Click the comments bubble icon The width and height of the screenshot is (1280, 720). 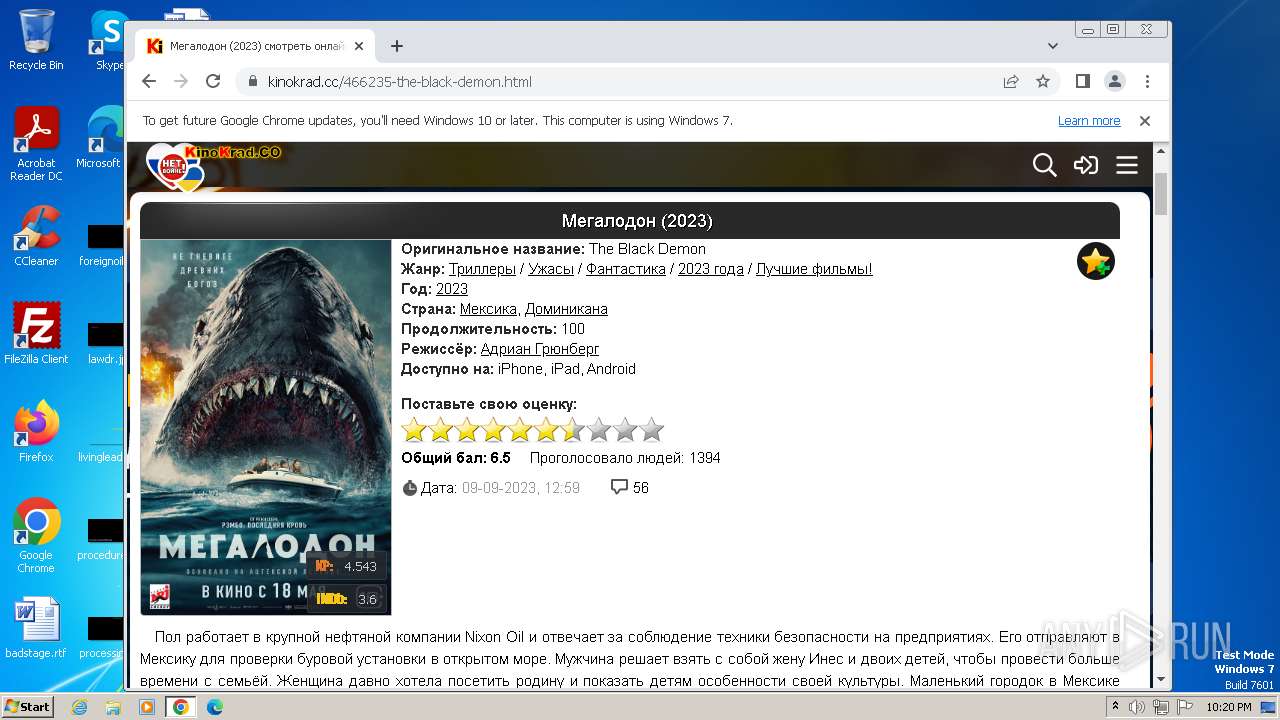point(619,487)
